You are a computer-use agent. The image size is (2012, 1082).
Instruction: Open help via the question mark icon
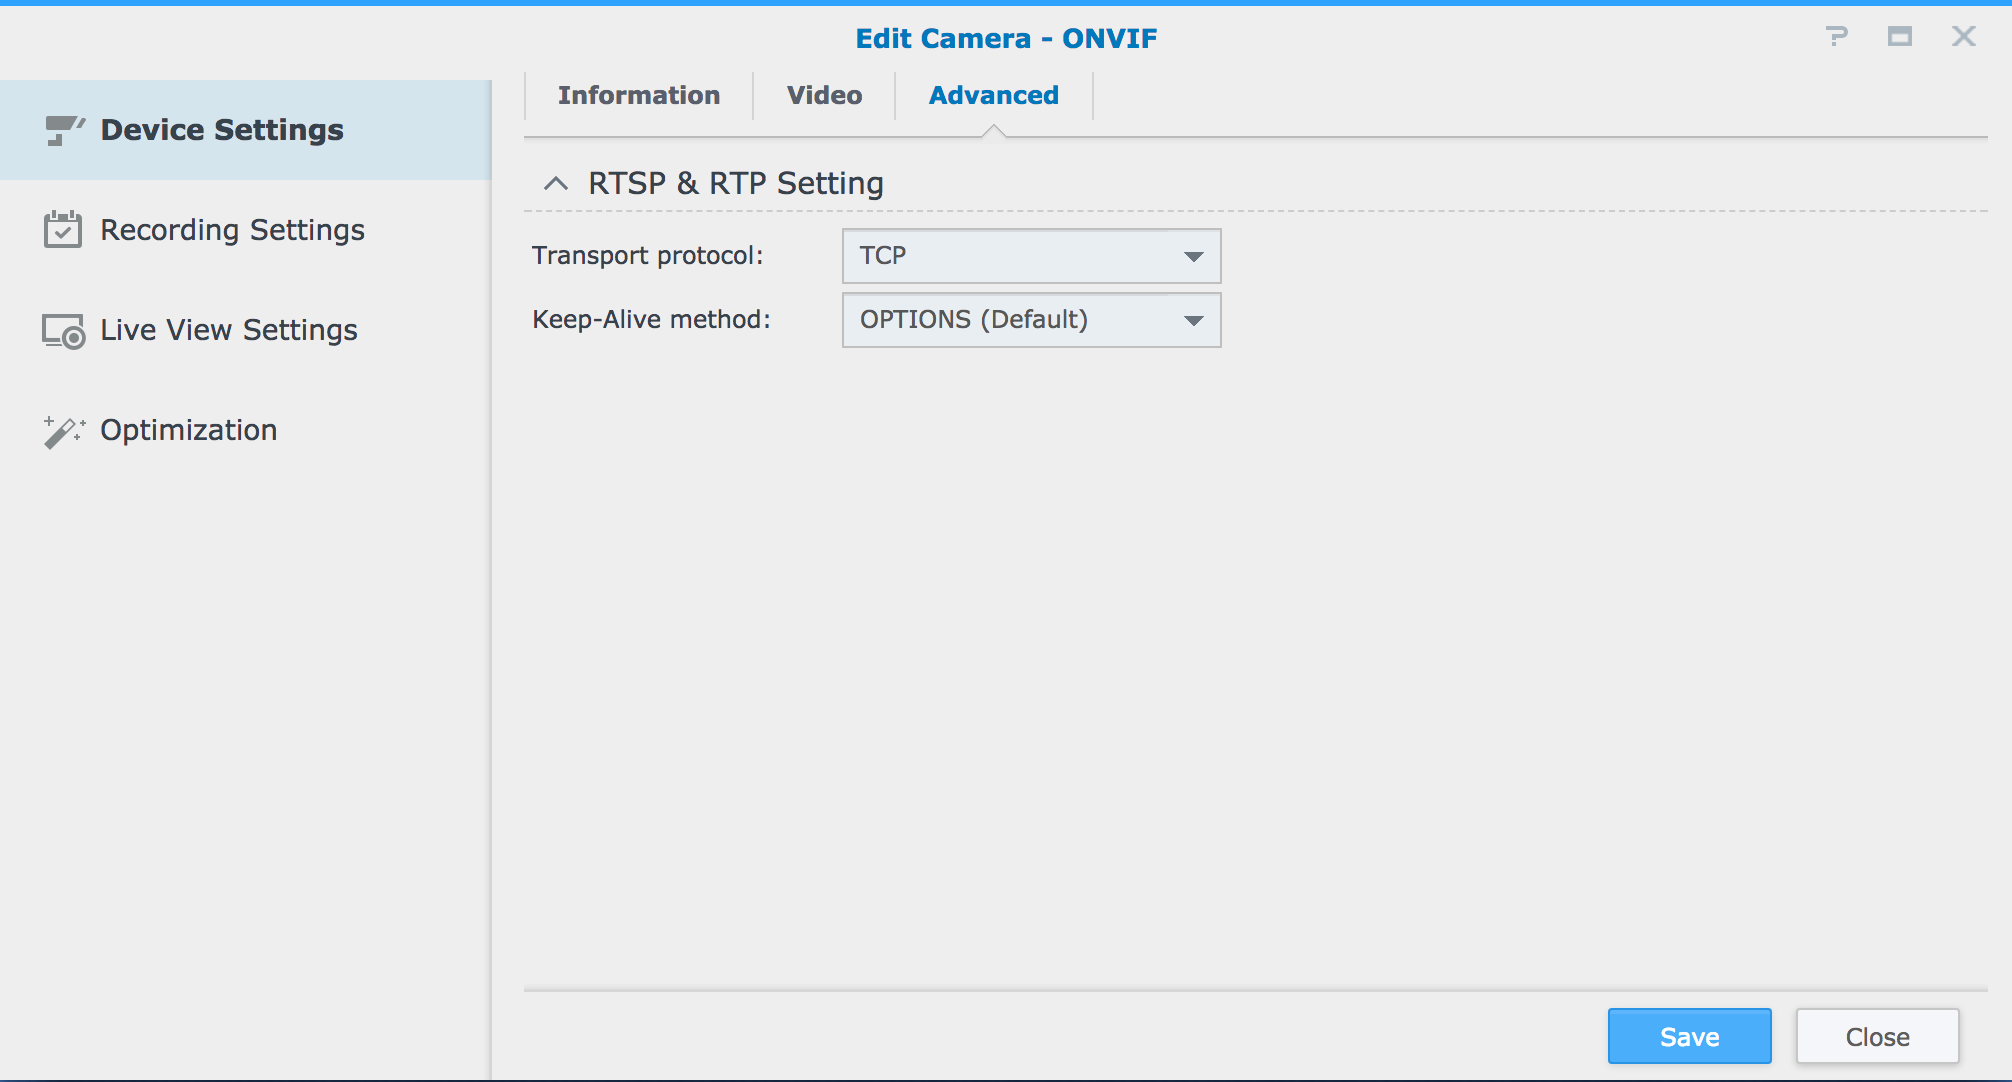click(x=1836, y=37)
